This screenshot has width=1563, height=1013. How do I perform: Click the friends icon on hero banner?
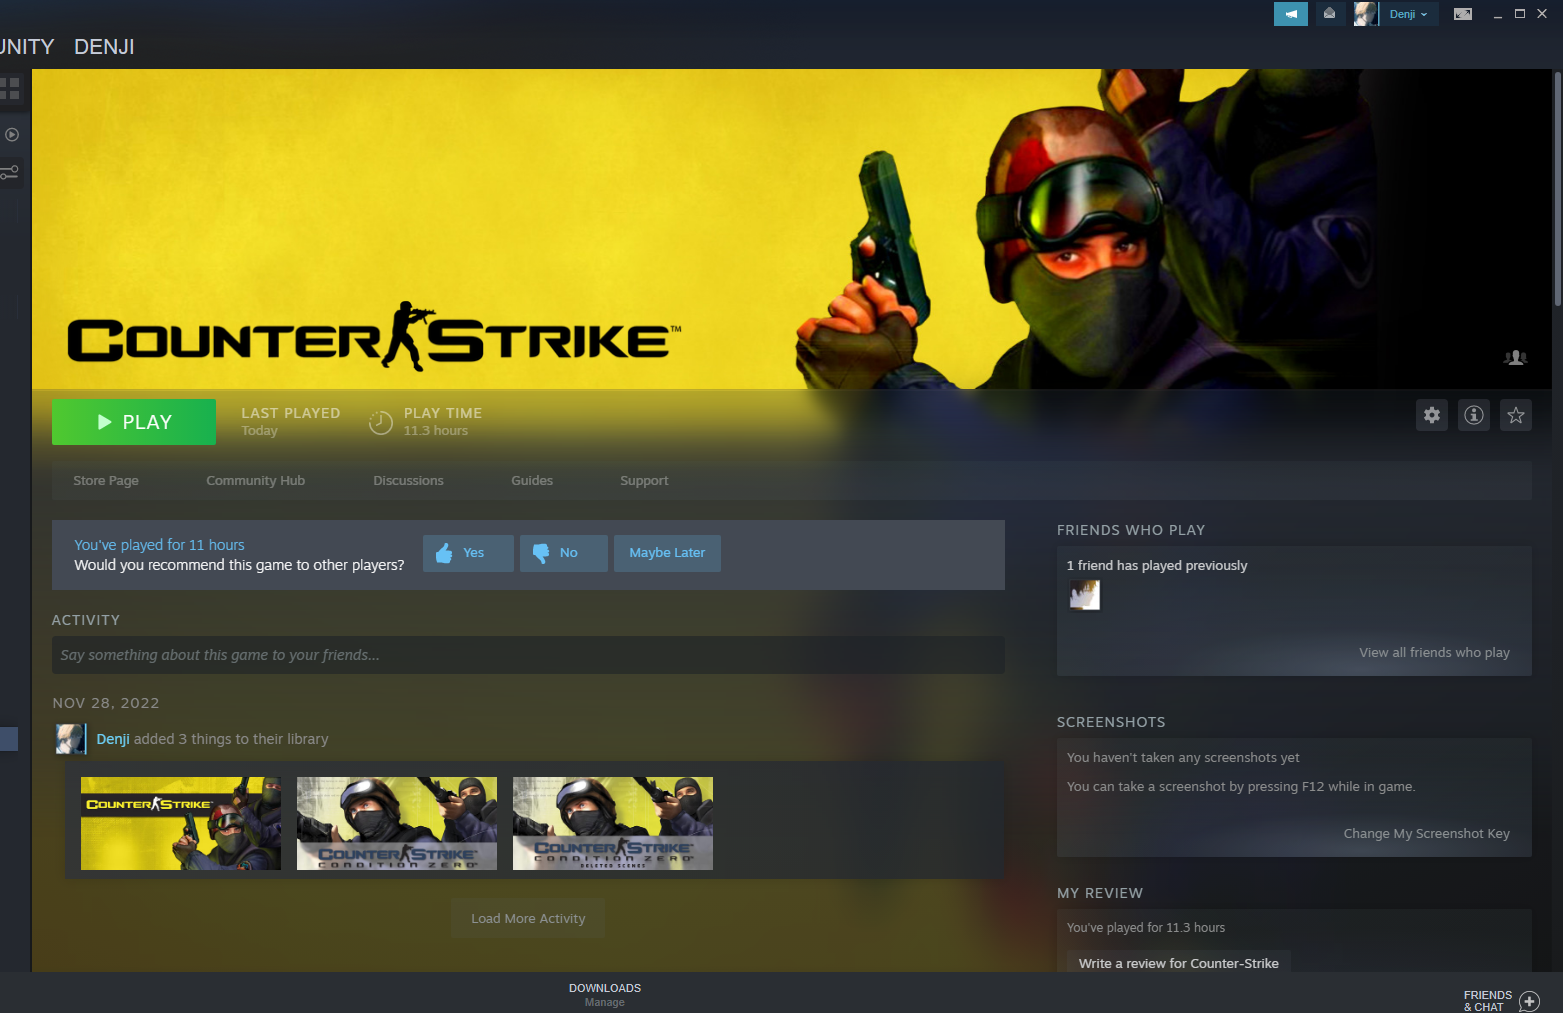coord(1515,358)
